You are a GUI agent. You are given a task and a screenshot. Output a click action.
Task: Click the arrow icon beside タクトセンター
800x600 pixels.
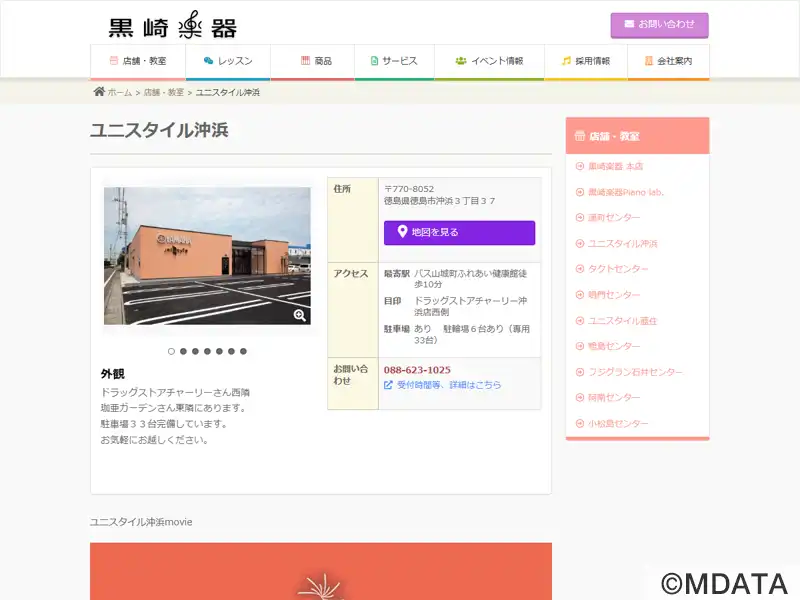(580, 269)
